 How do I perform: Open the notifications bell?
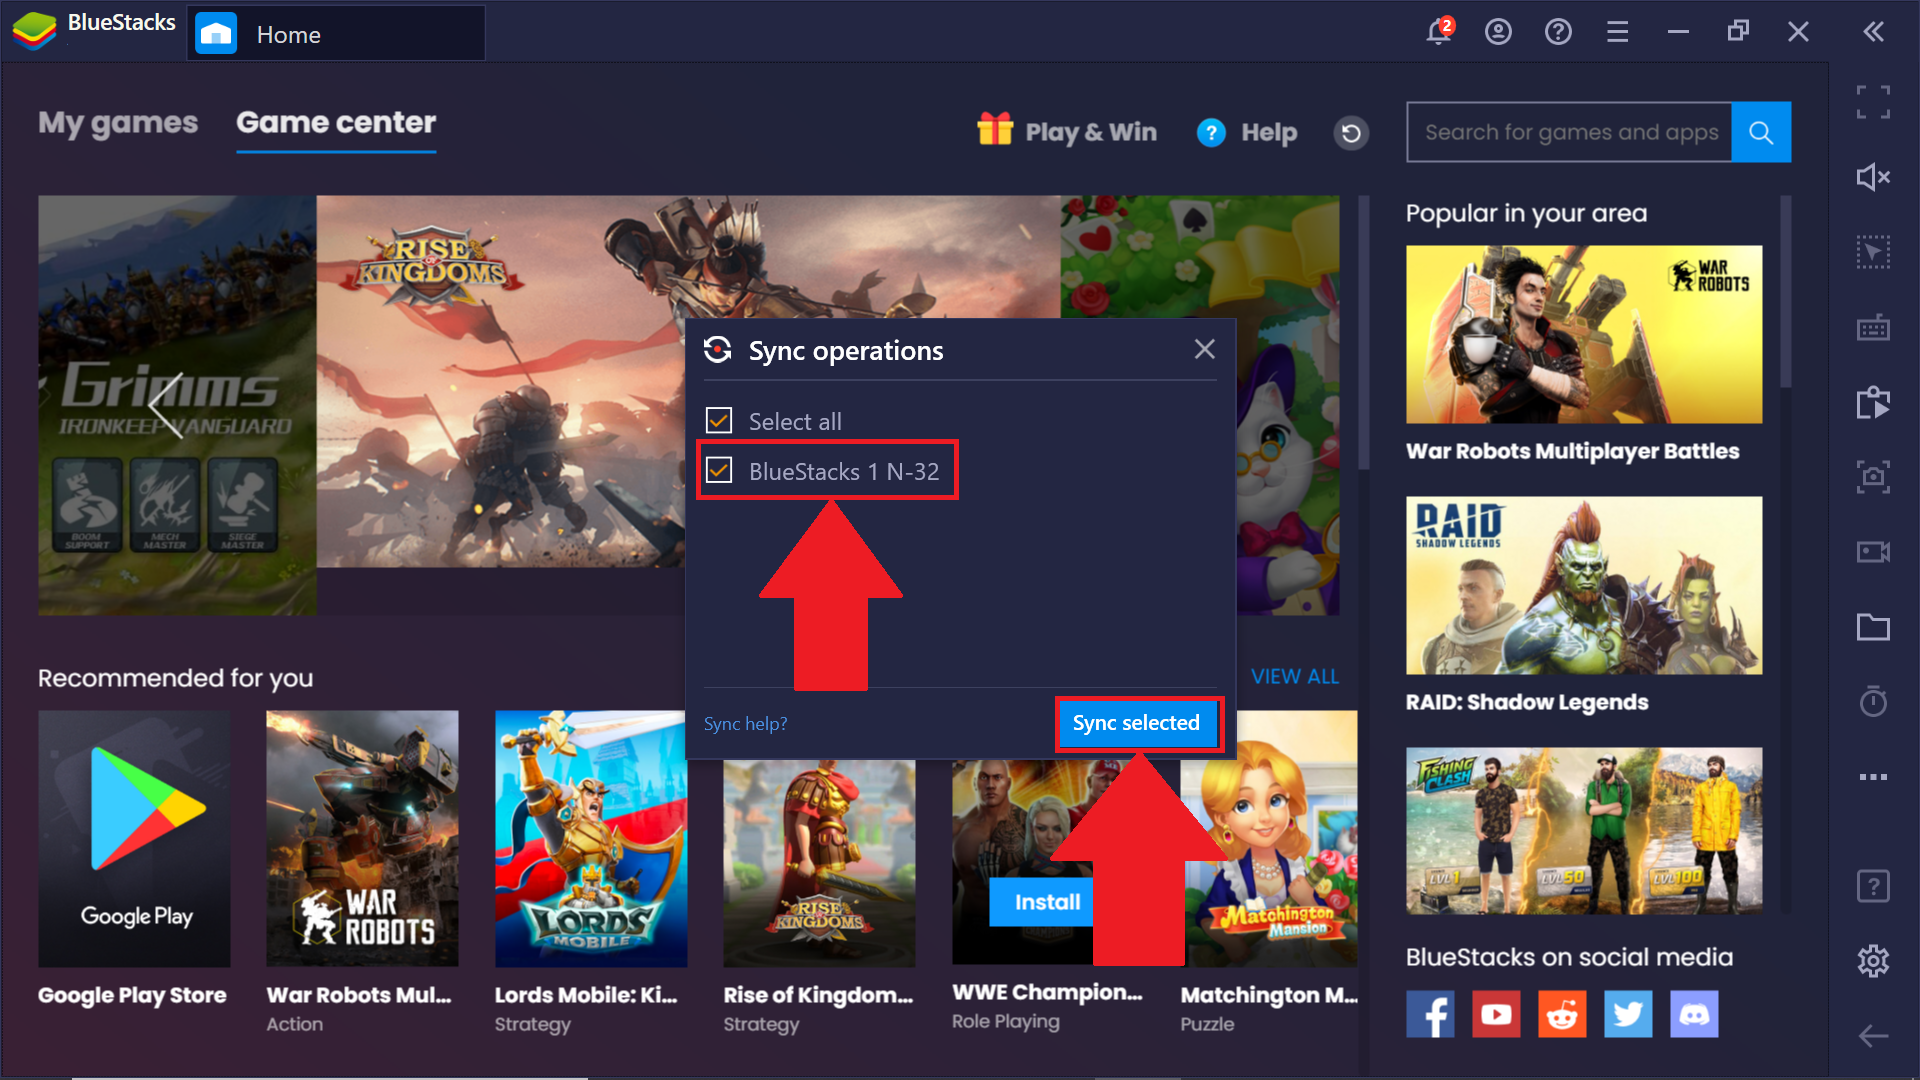click(x=1438, y=32)
